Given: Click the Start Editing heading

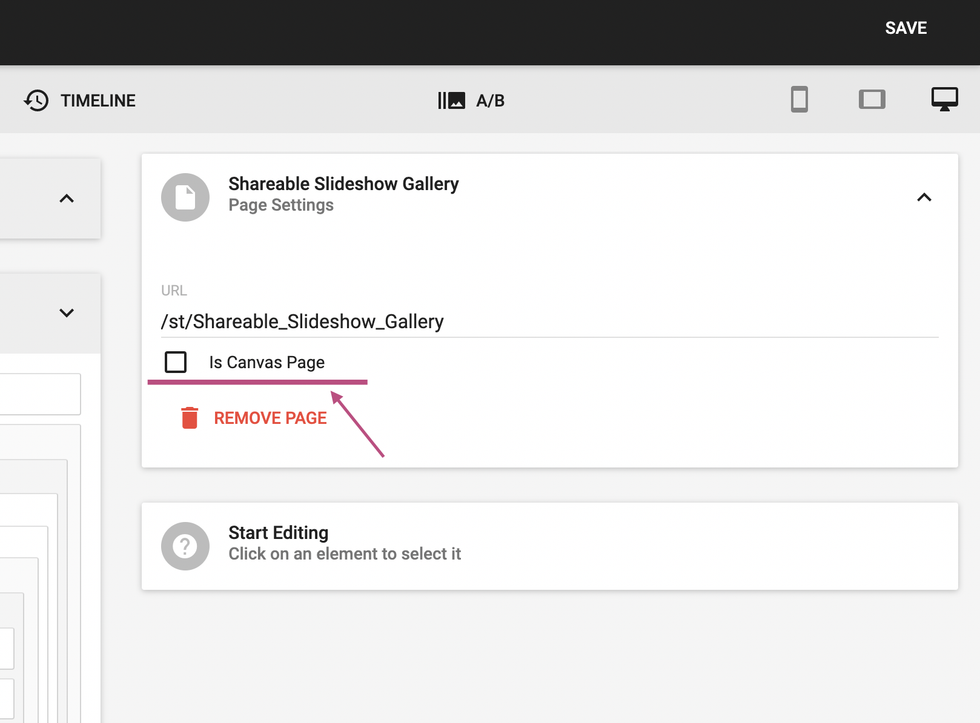Looking at the screenshot, I should 278,533.
